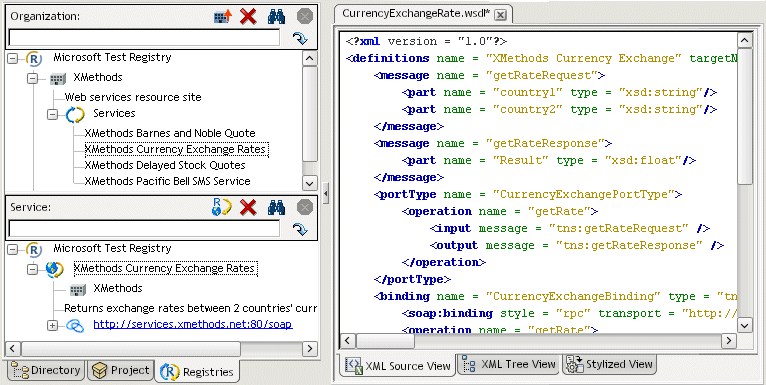Click the binoculars search icon in Organization panel
Image resolution: width=766 pixels, height=385 pixels.
tap(277, 17)
